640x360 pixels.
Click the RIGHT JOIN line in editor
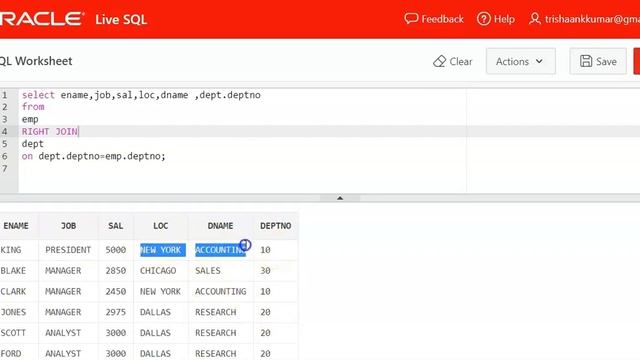click(50, 131)
